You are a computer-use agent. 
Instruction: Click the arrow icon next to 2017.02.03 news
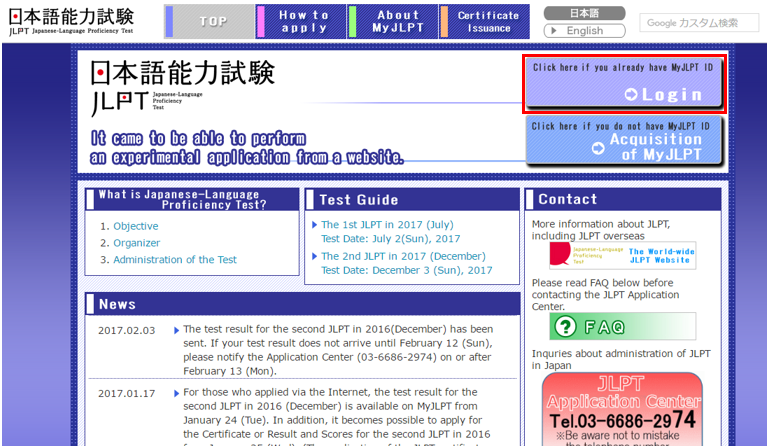[177, 331]
